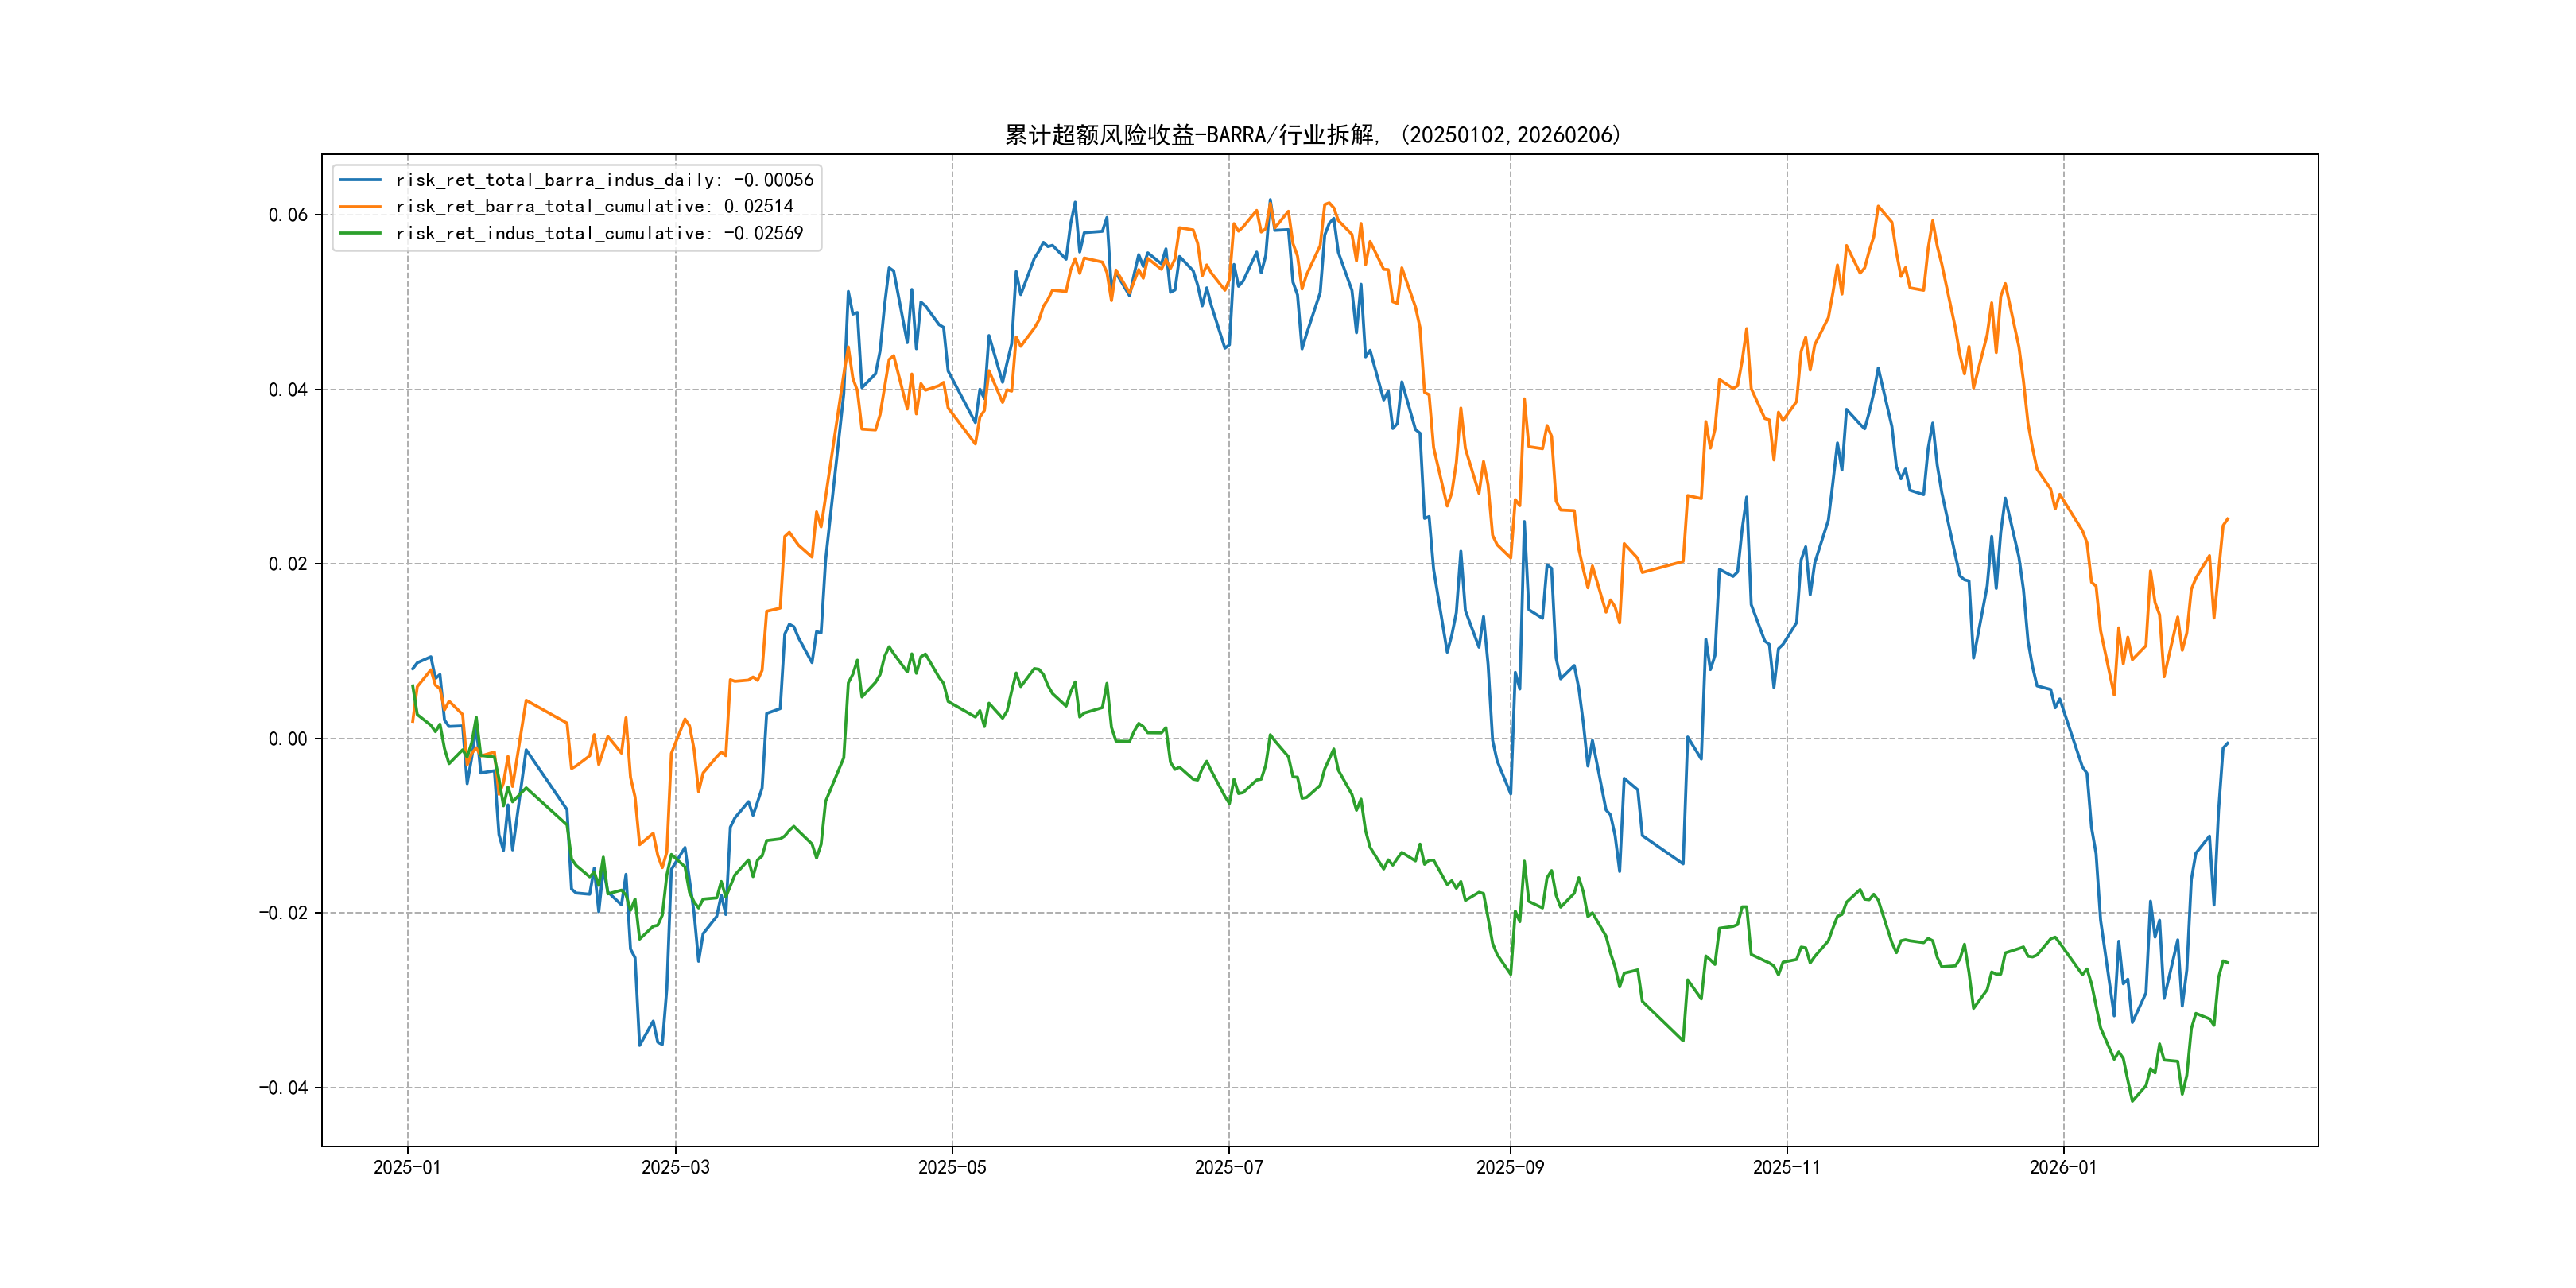Image resolution: width=2576 pixels, height=1288 pixels.
Task: Click the blue line swatch in legend
Action: tap(360, 180)
